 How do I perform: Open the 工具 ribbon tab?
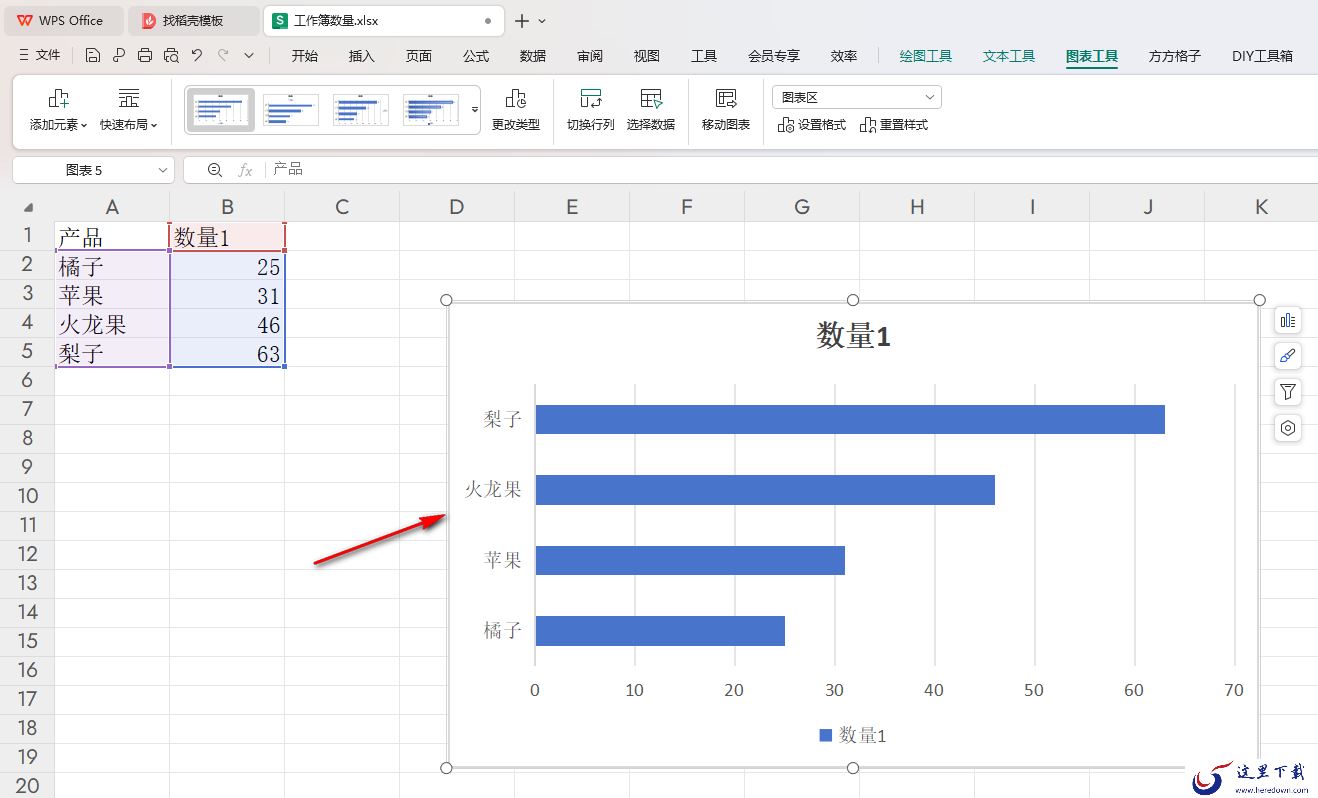704,56
